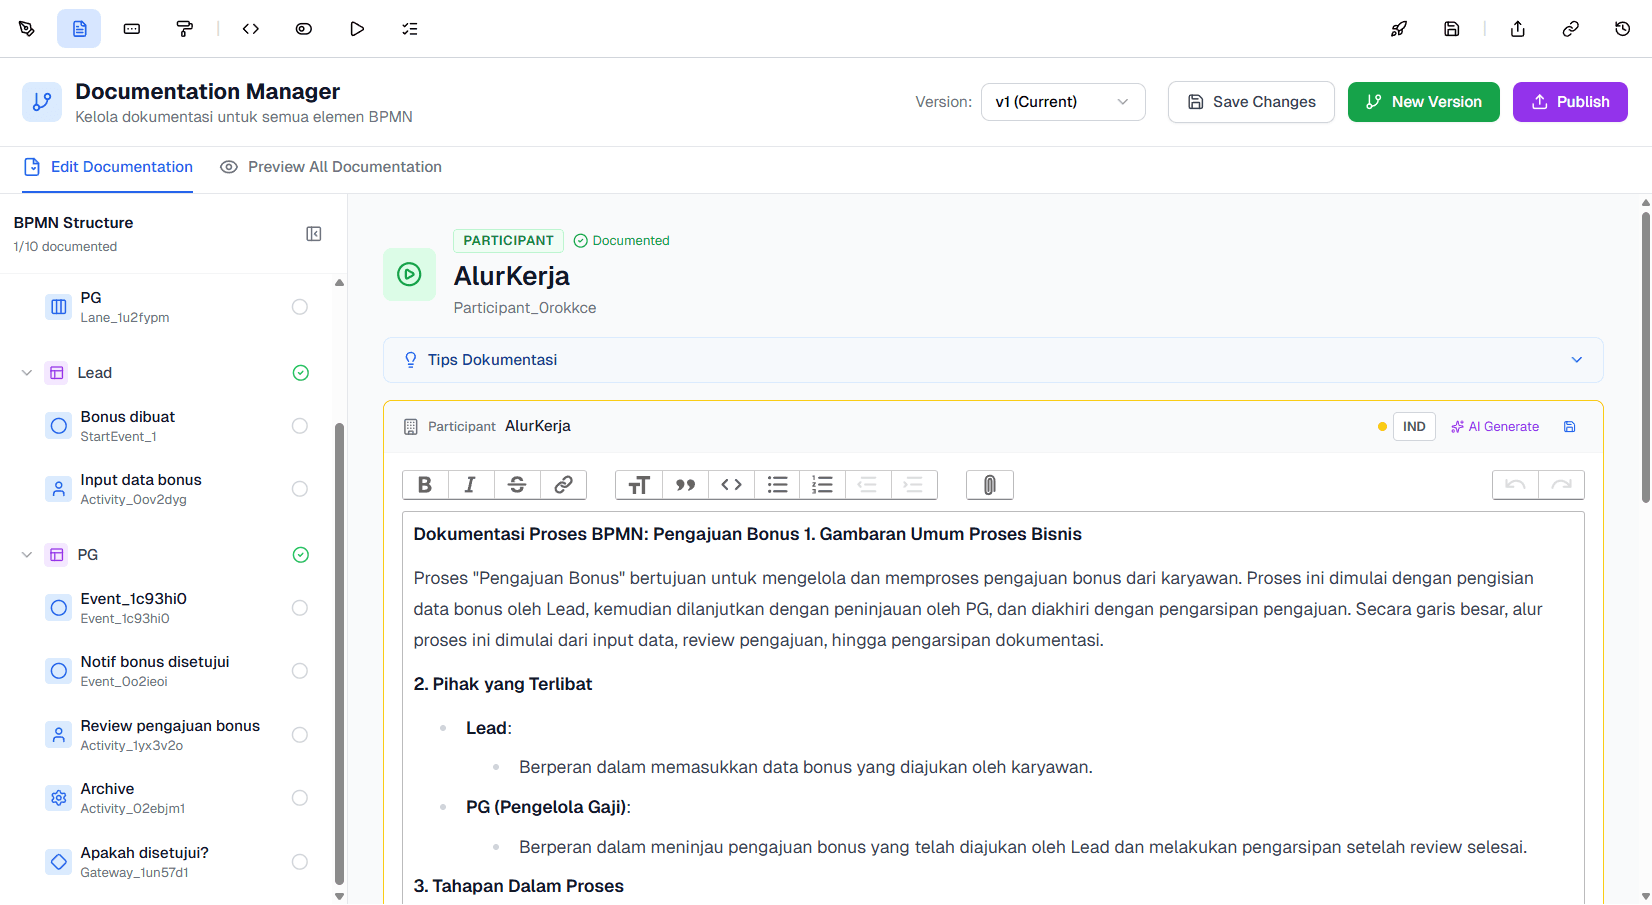
Task: Toggle the status circle for Review pengajuan bonus
Action: tap(300, 735)
